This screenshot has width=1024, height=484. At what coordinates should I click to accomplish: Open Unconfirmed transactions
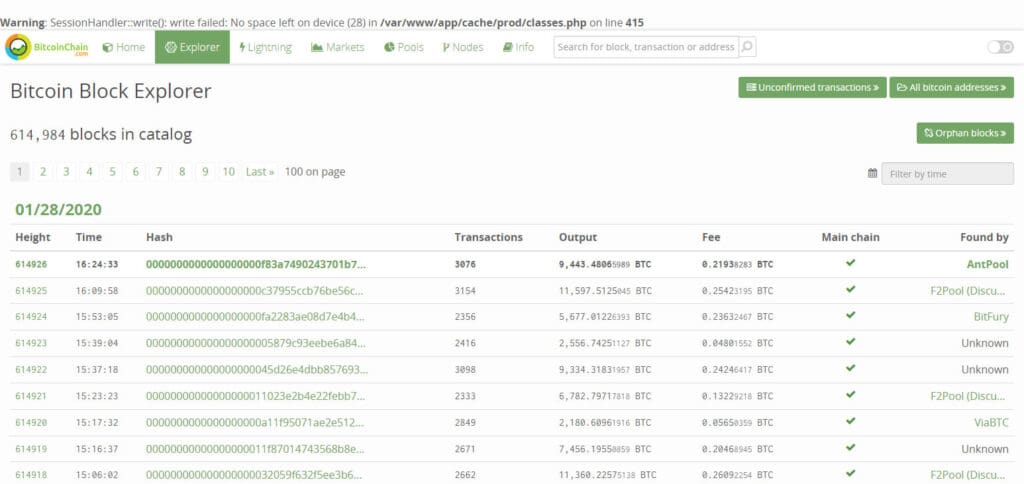812,88
